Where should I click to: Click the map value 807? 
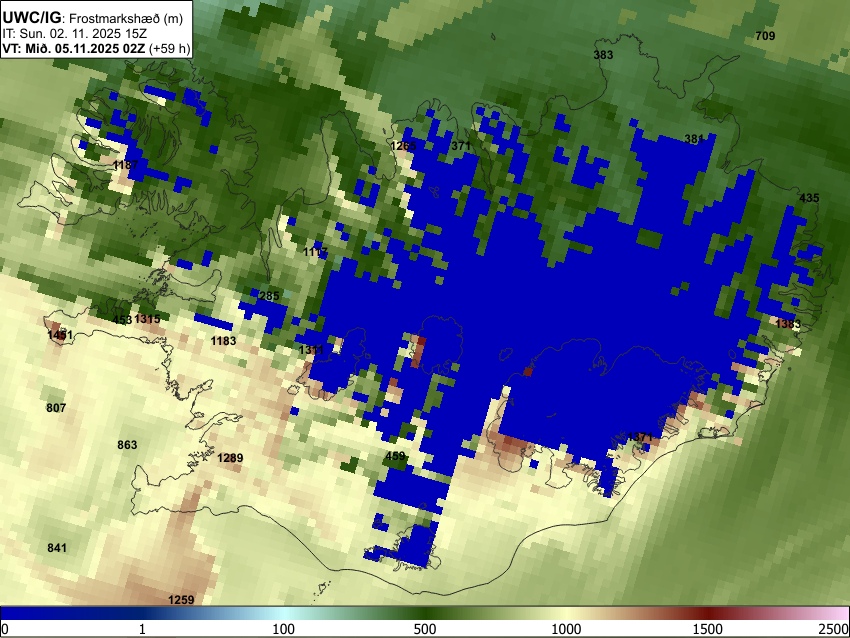click(56, 408)
